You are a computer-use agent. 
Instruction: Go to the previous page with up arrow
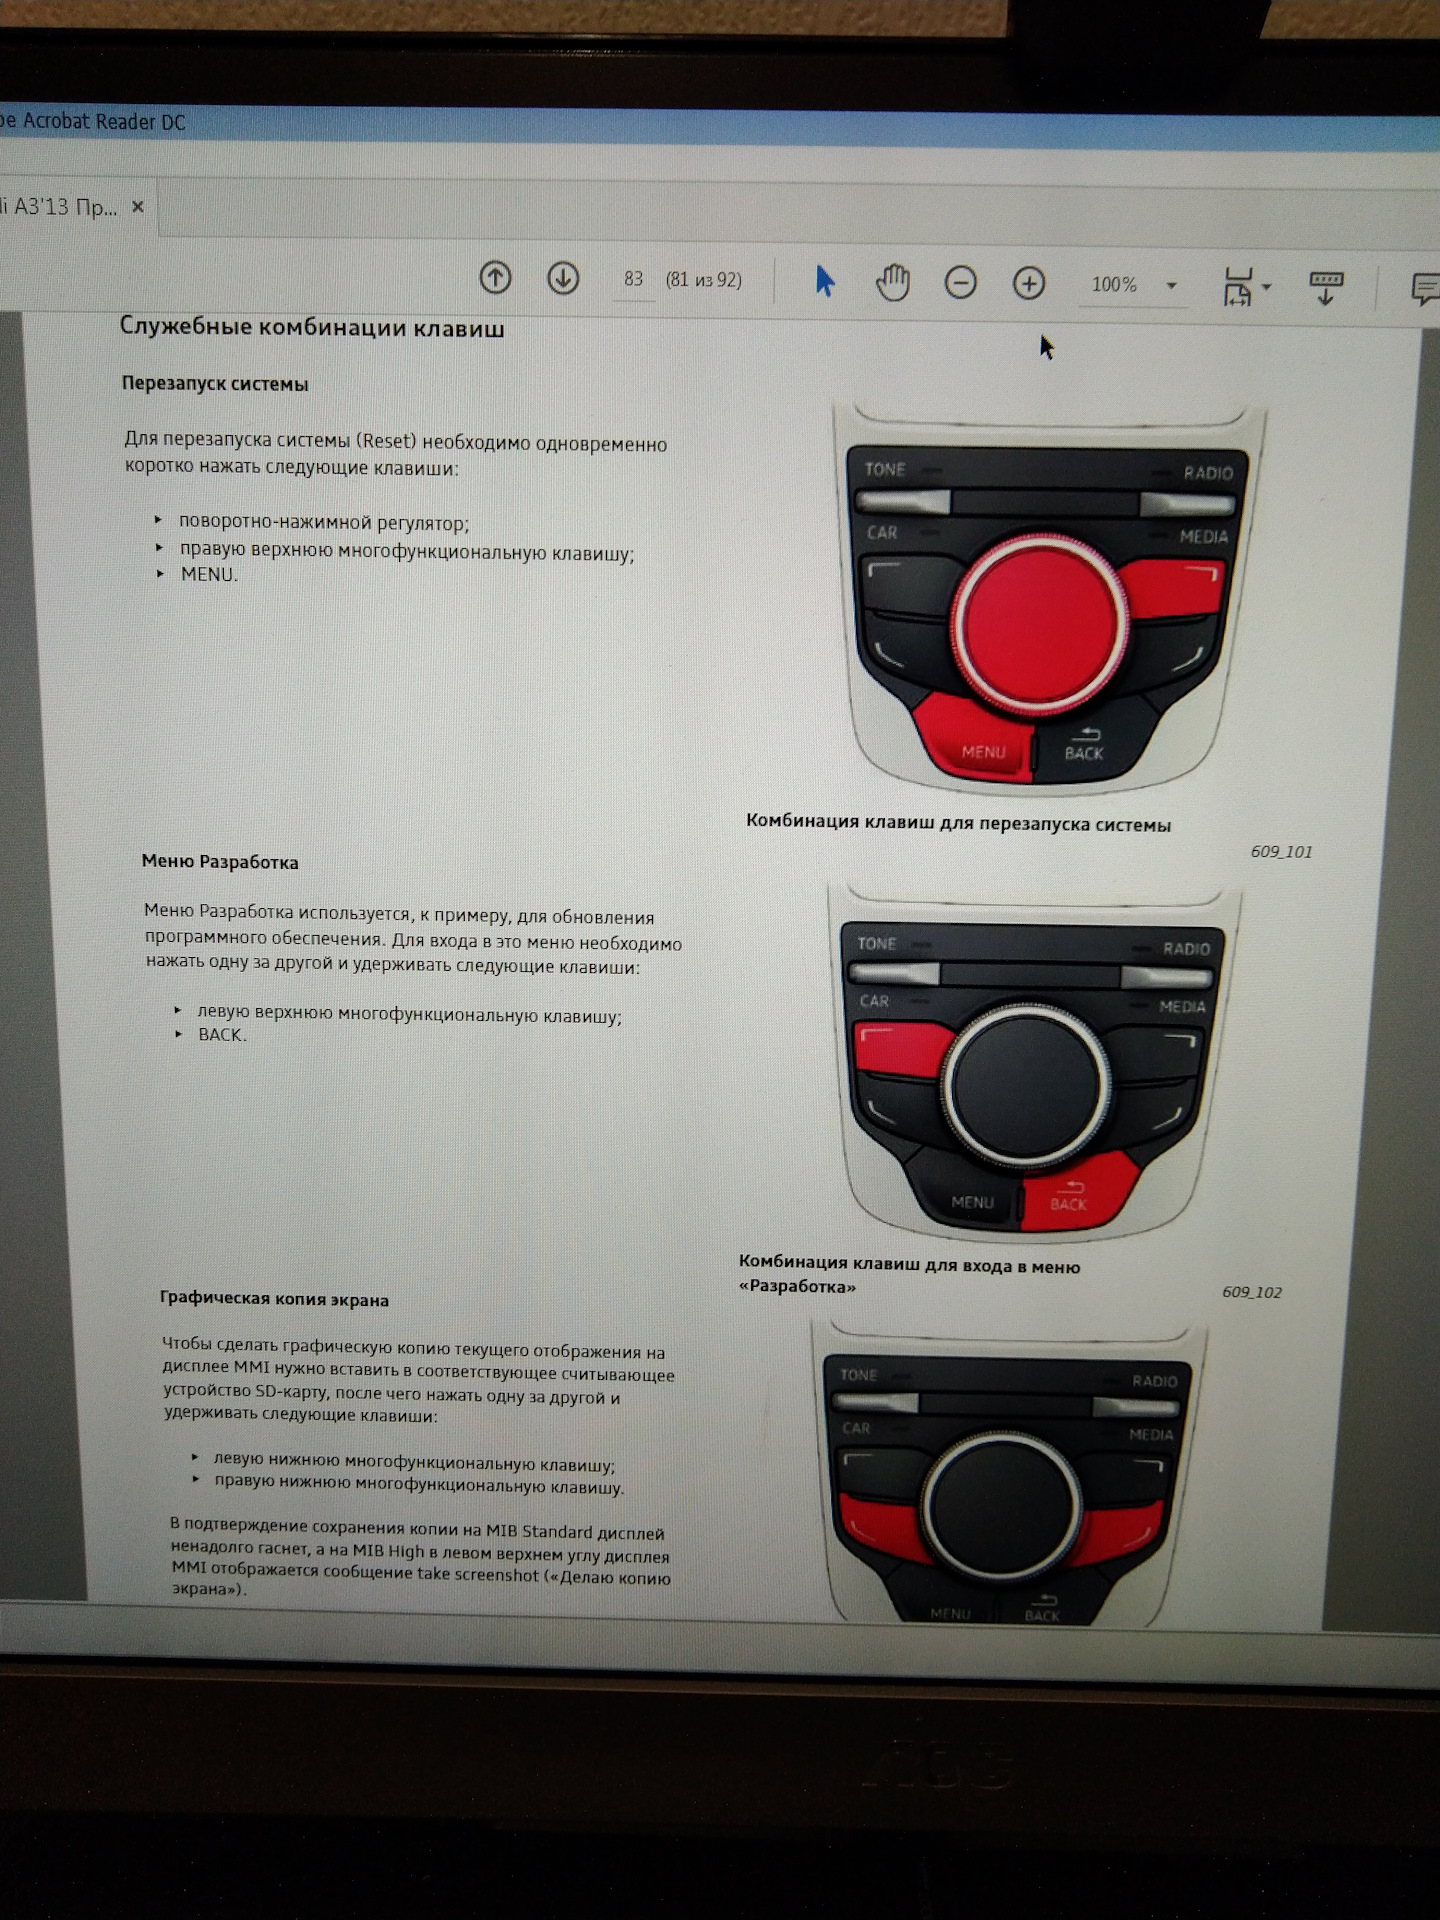(495, 278)
